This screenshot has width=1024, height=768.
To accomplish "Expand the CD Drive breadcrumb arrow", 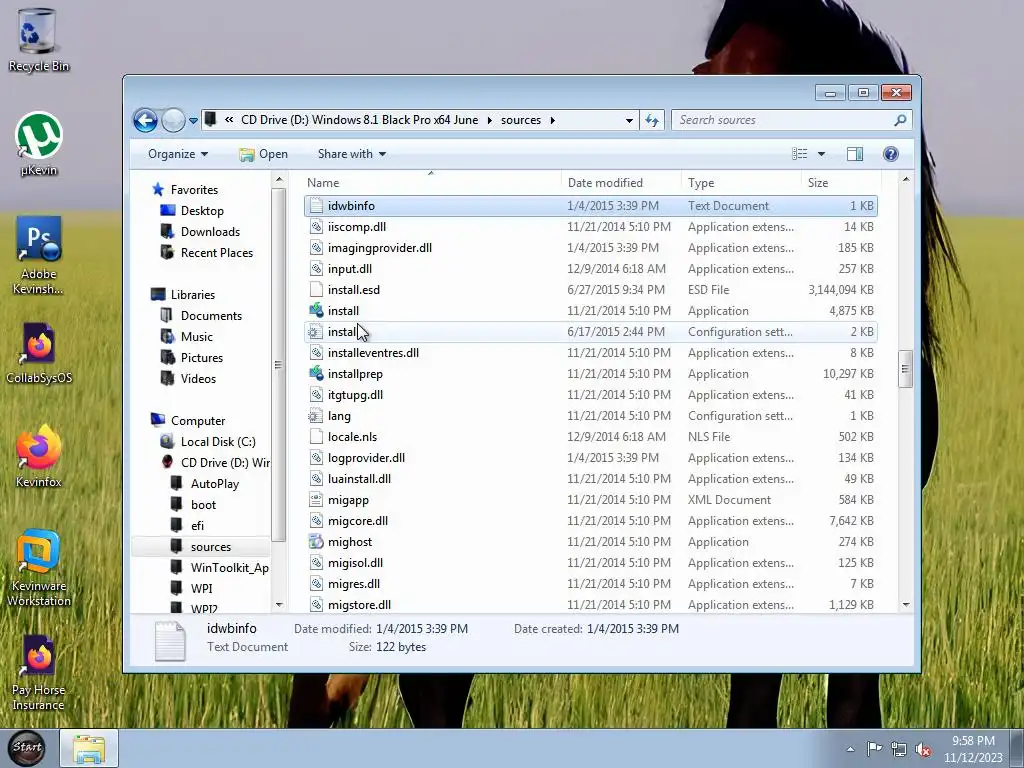I will point(489,120).
